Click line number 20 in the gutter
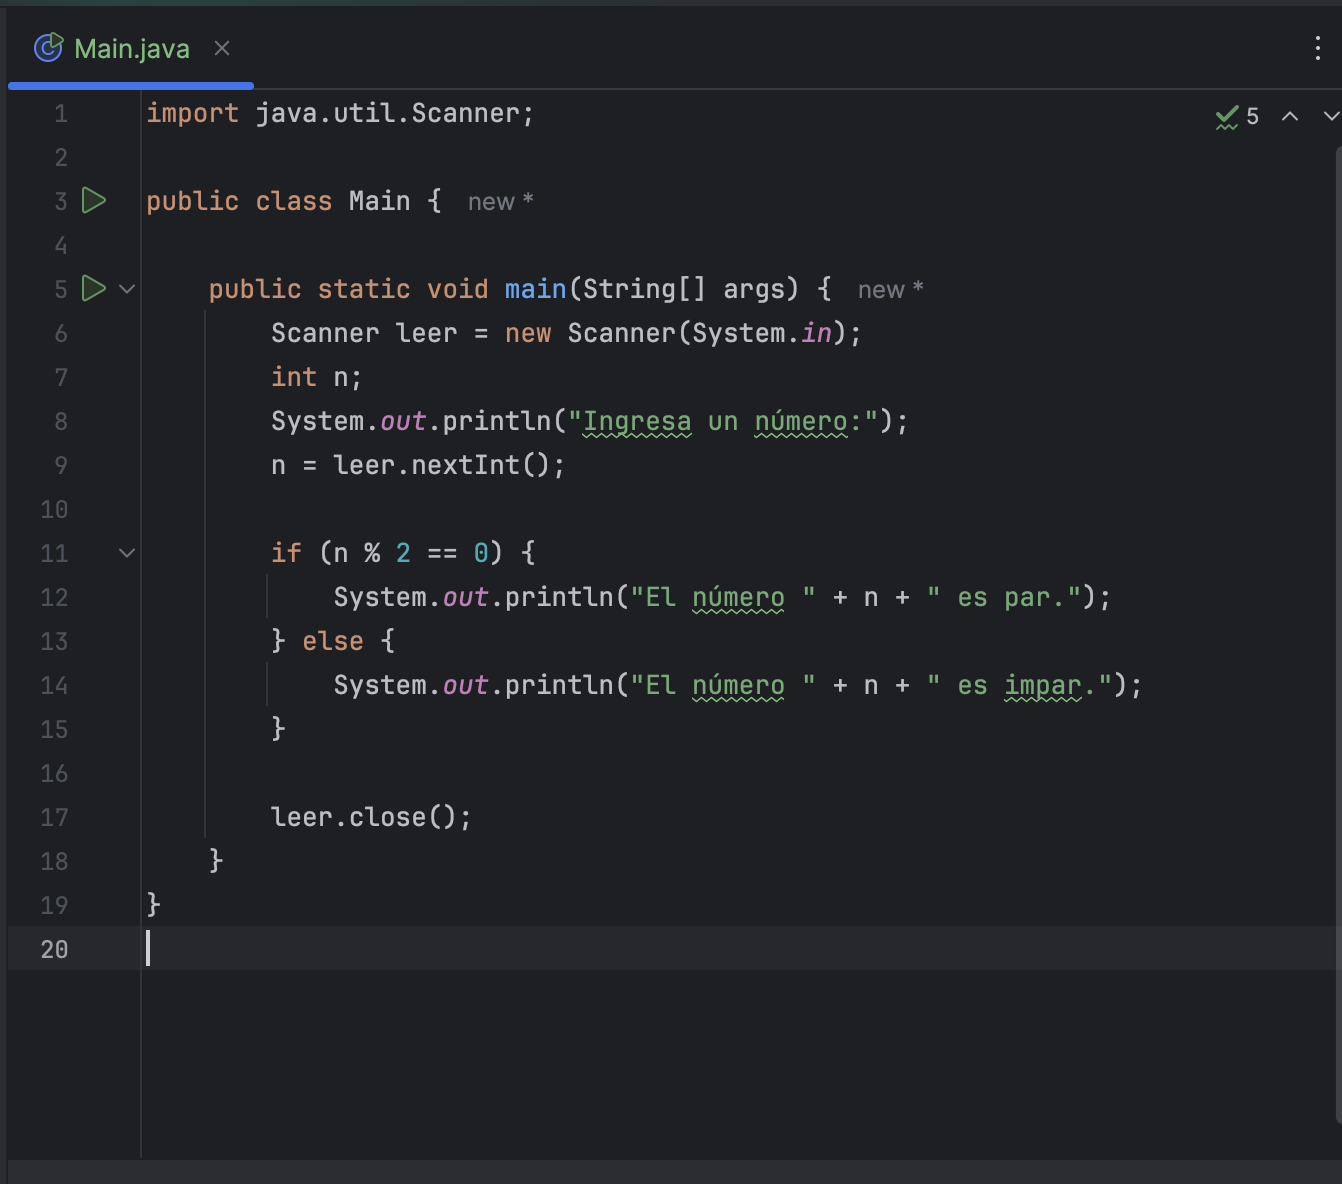Viewport: 1342px width, 1184px height. [x=54, y=949]
